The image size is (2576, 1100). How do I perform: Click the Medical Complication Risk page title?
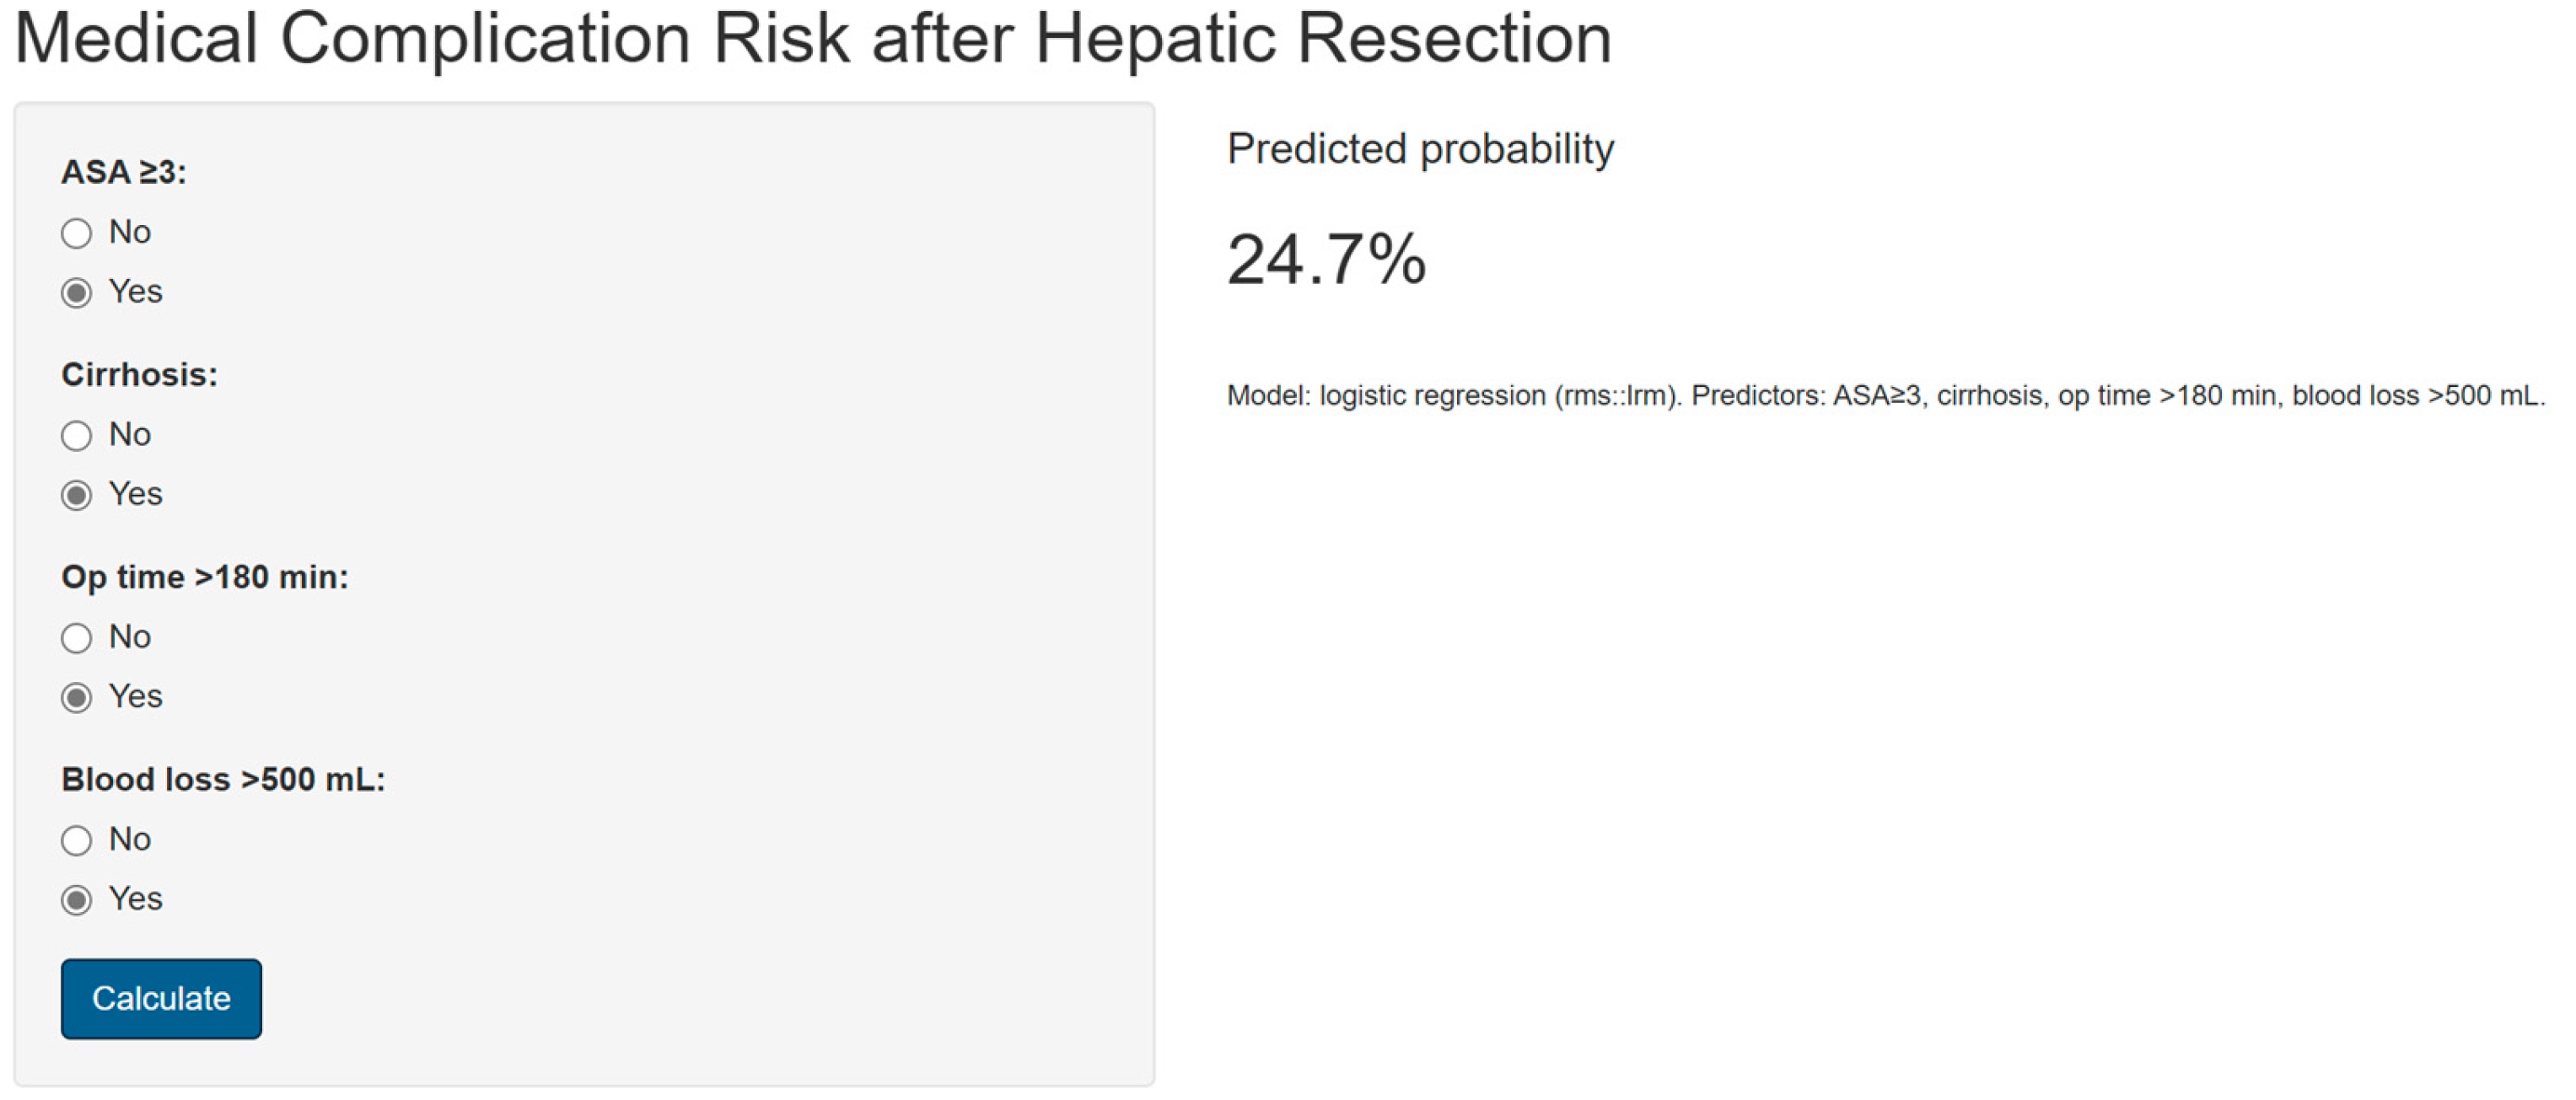[x=812, y=40]
